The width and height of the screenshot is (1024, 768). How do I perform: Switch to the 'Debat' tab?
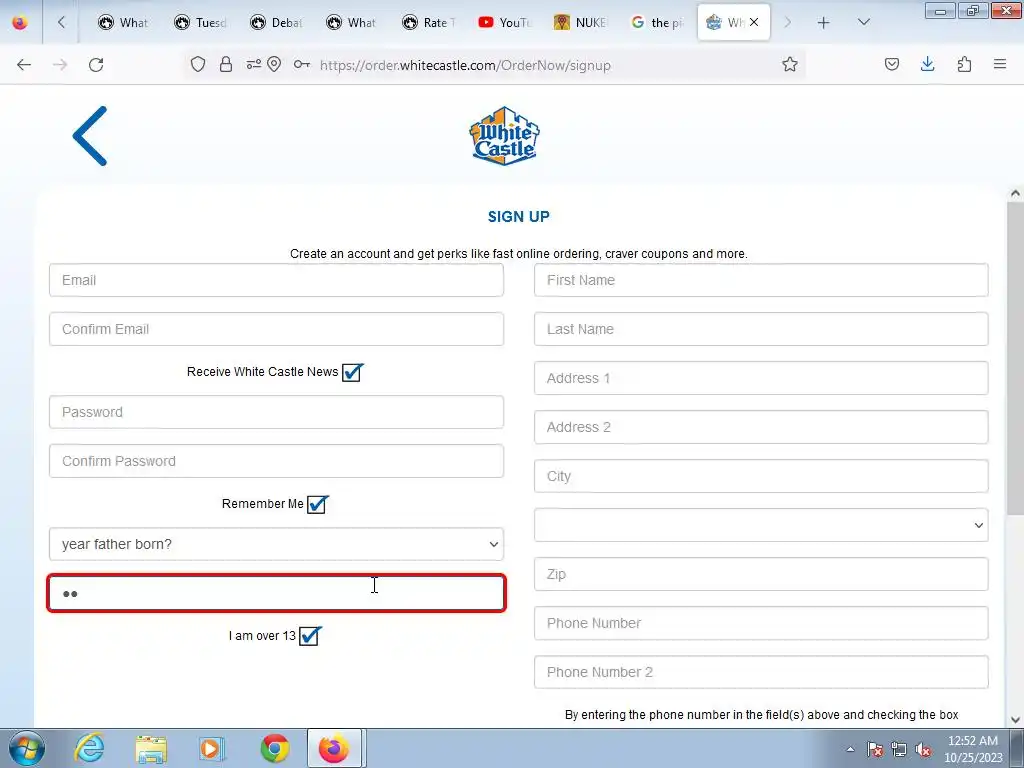(x=275, y=23)
